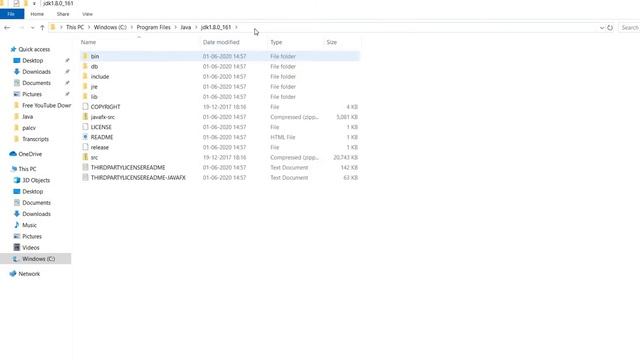640x360 pixels.
Task: Open Downloads under This PC
Action: point(36,213)
